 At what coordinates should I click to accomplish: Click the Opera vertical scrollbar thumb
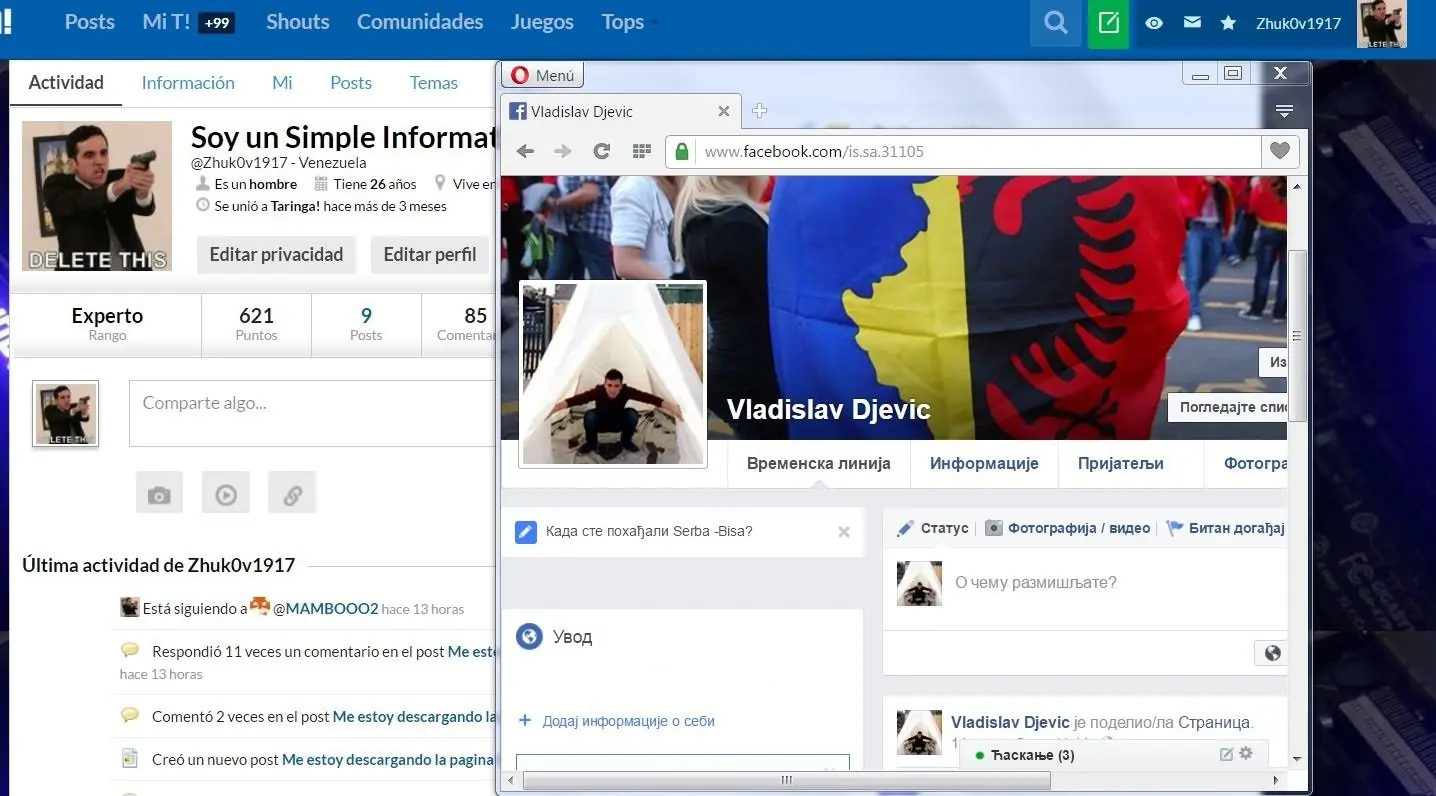(1297, 336)
